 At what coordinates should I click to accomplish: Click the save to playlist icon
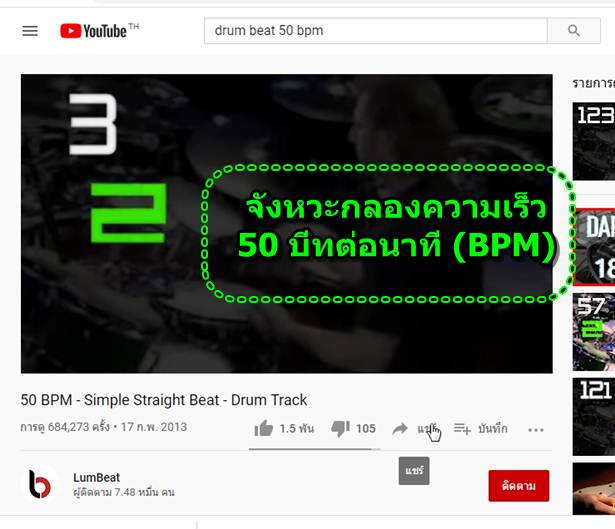coord(462,429)
